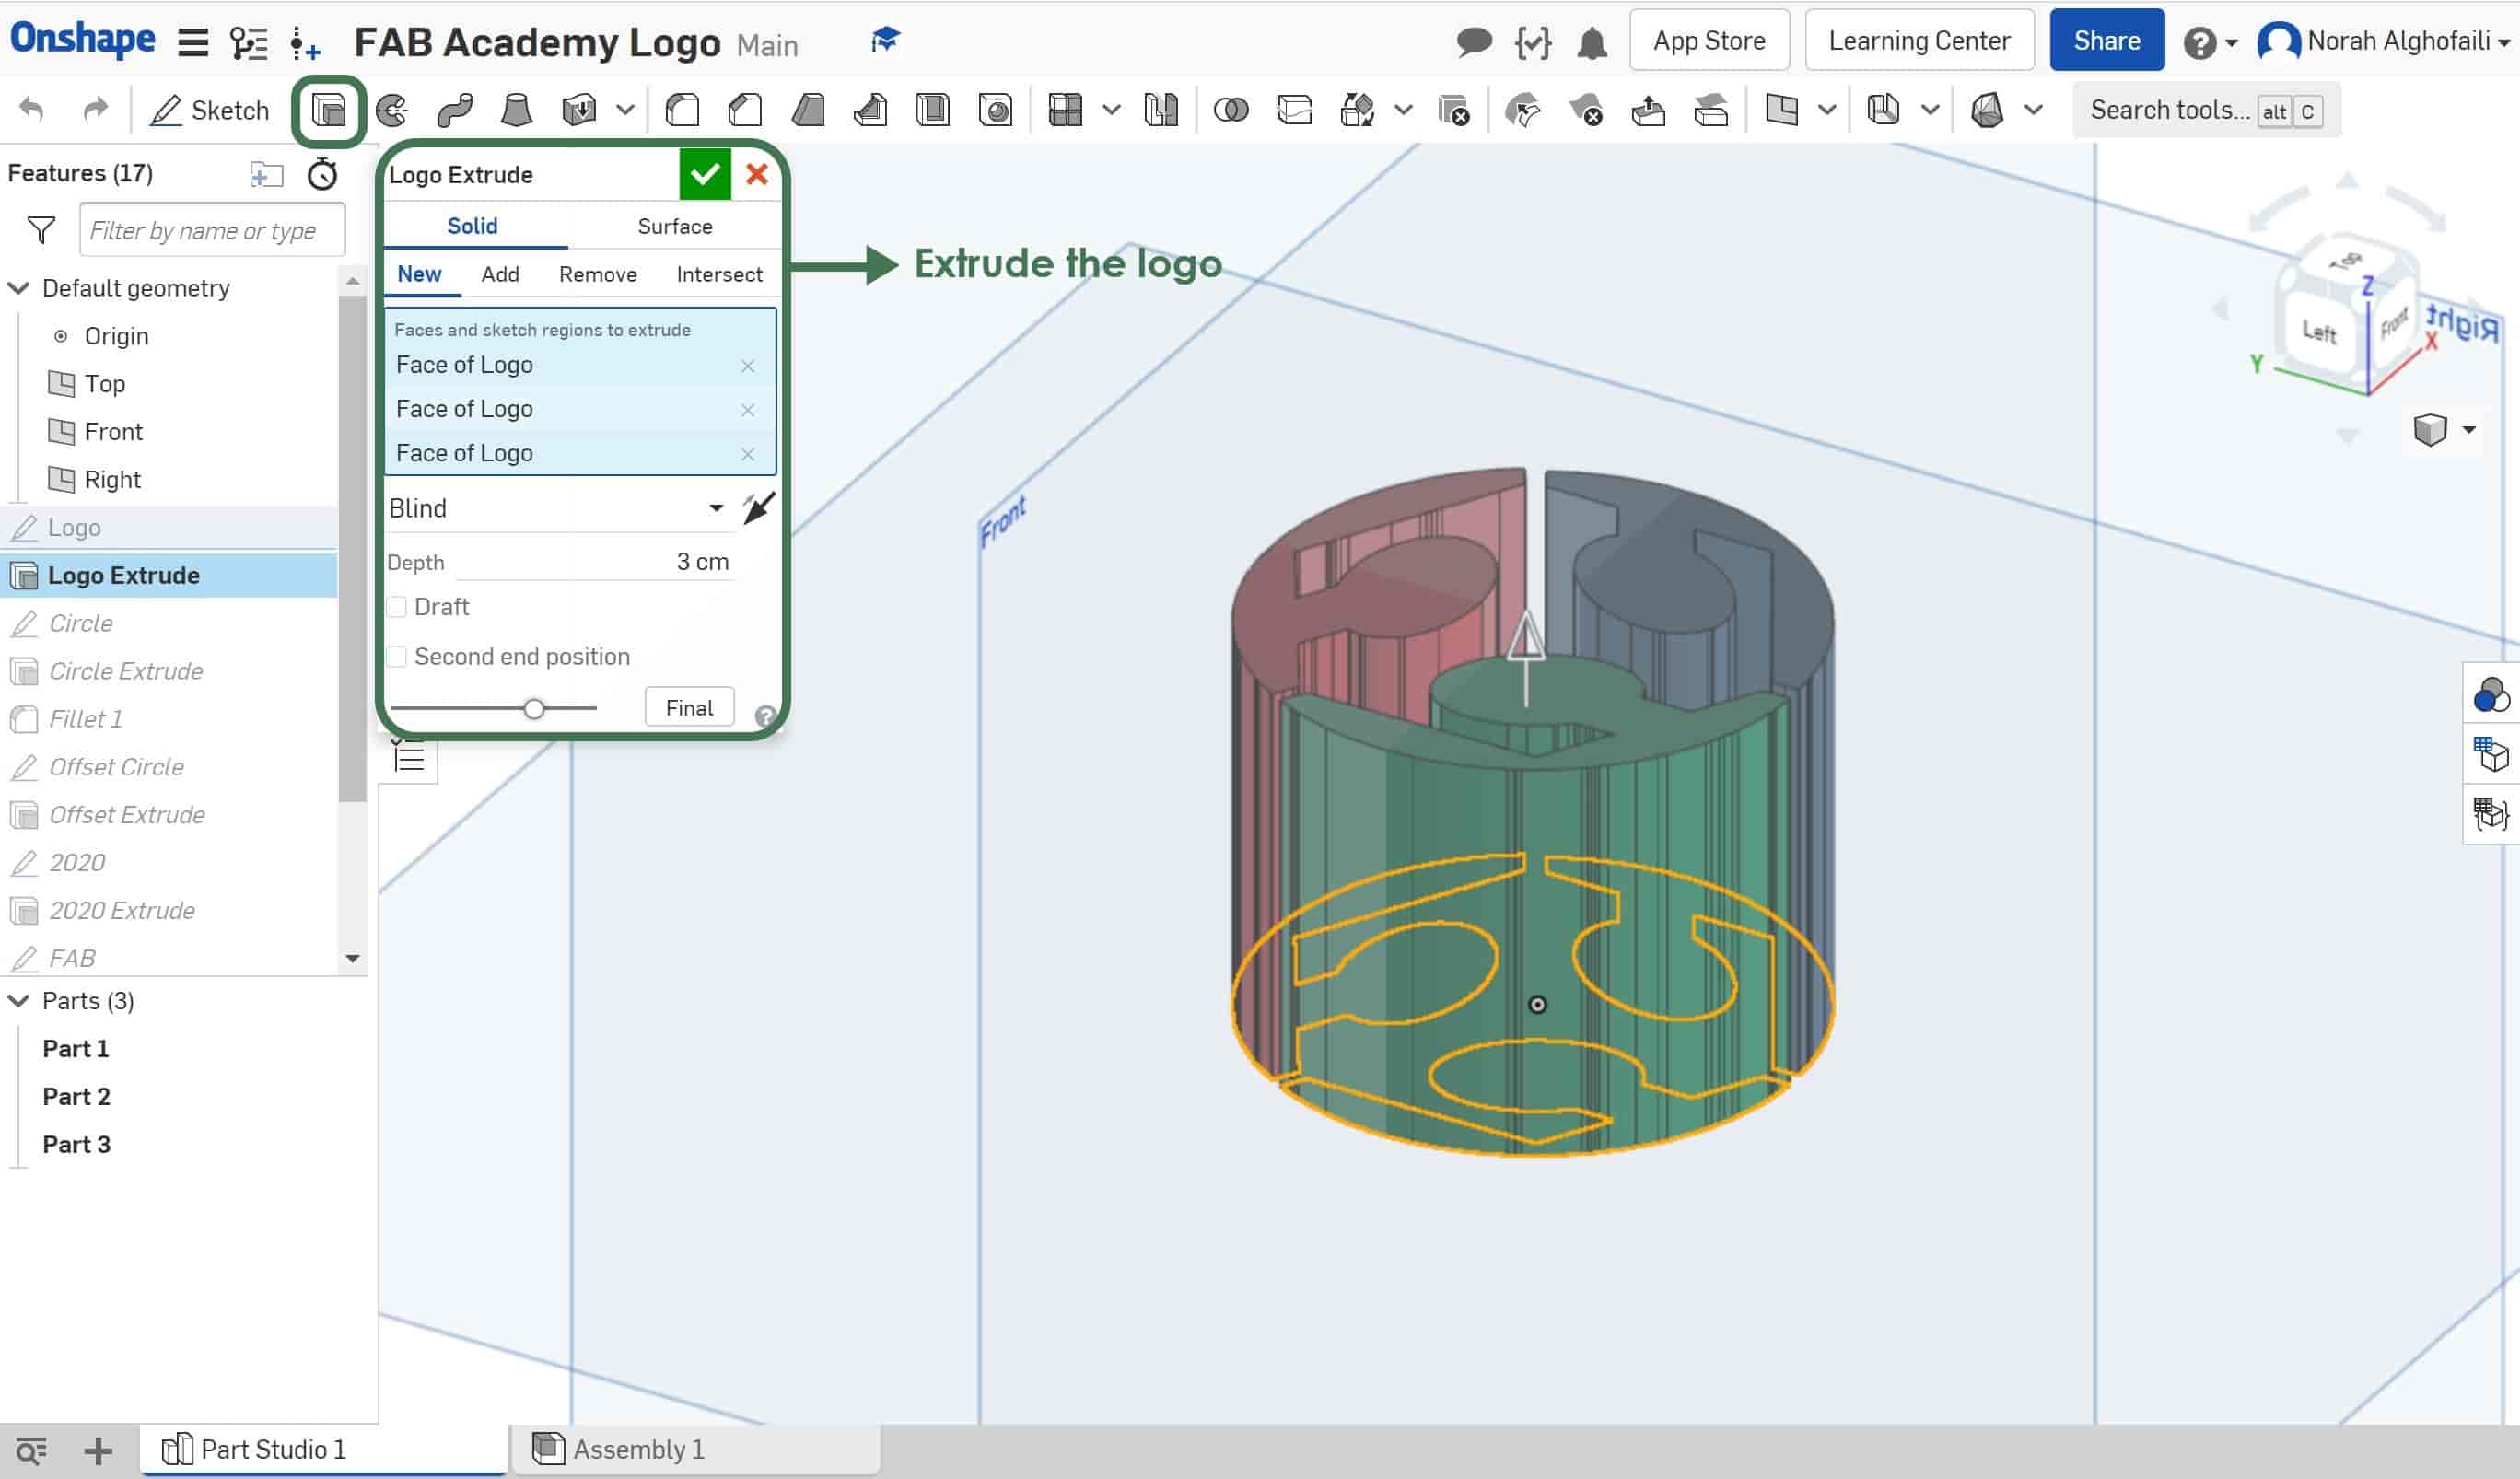Select the Mirror tool
The width and height of the screenshot is (2520, 1479).
pyautogui.click(x=1161, y=110)
